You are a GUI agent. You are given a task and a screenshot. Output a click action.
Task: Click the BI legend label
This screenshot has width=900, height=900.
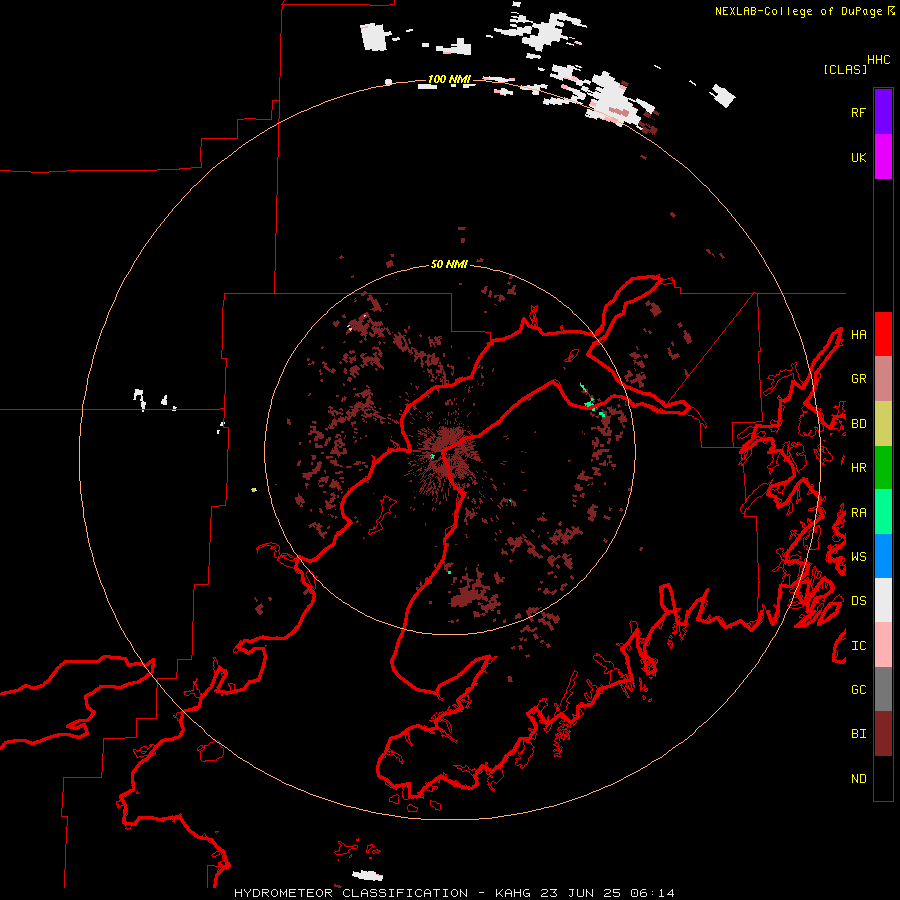point(858,734)
